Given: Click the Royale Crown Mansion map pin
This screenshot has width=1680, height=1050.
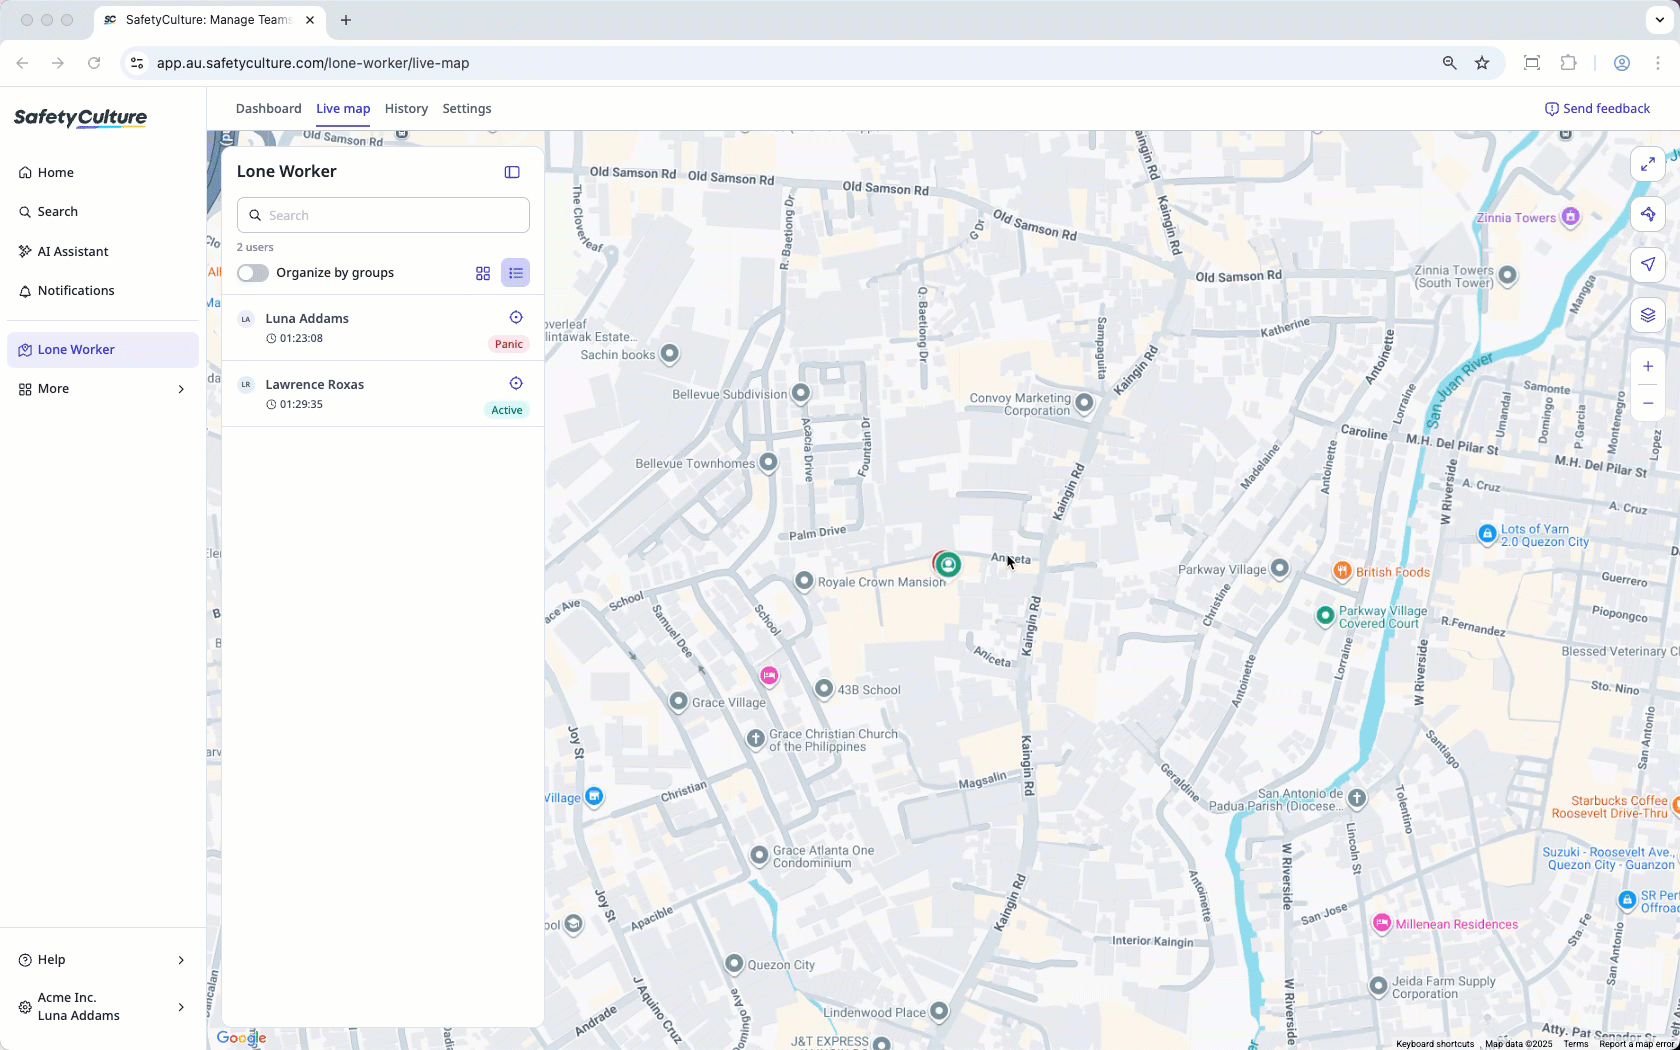Looking at the screenshot, I should (804, 581).
